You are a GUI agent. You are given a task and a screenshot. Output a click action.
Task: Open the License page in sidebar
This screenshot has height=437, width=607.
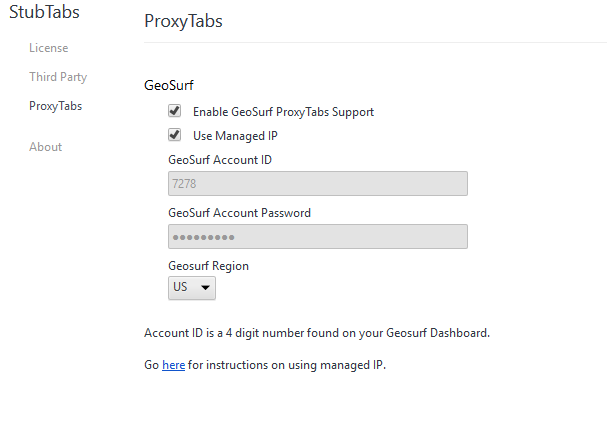(48, 48)
